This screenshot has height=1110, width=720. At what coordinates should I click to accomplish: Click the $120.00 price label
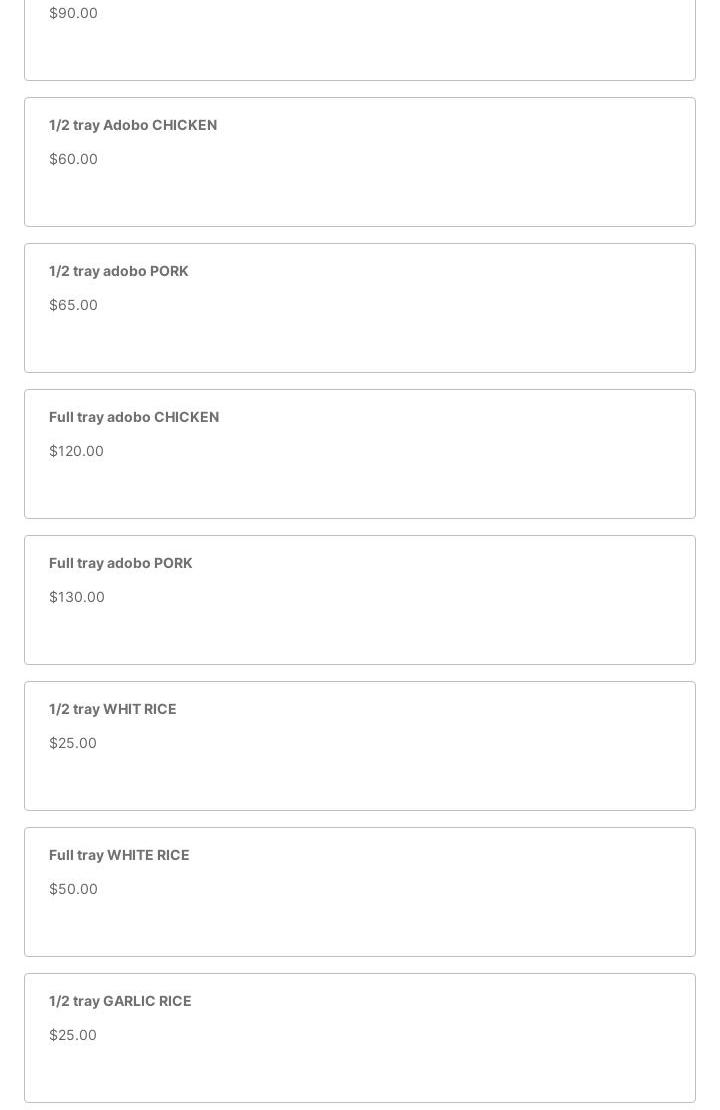pos(76,451)
